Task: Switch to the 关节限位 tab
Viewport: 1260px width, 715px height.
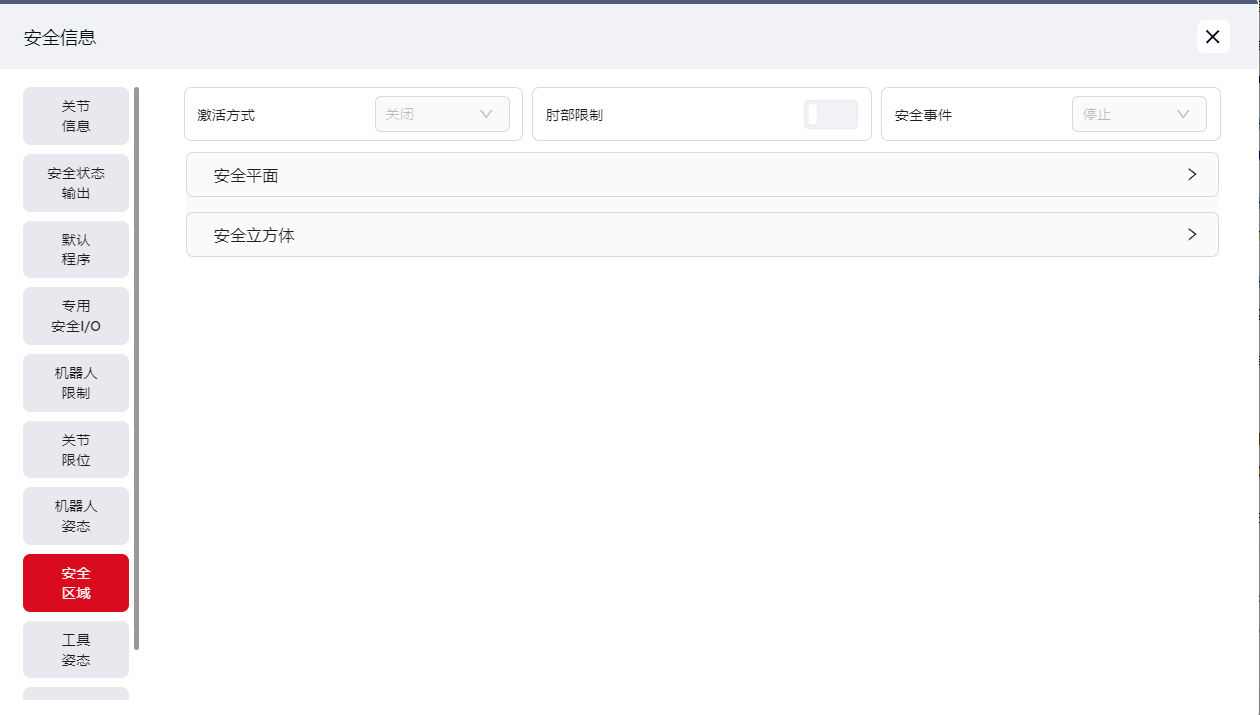Action: click(76, 450)
